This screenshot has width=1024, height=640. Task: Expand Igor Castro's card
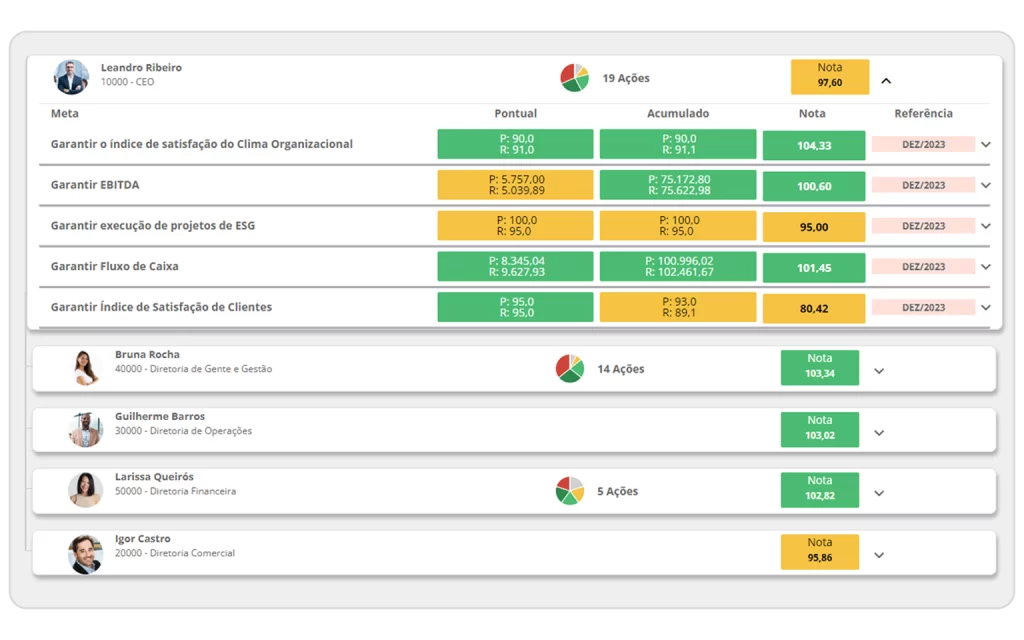879,556
